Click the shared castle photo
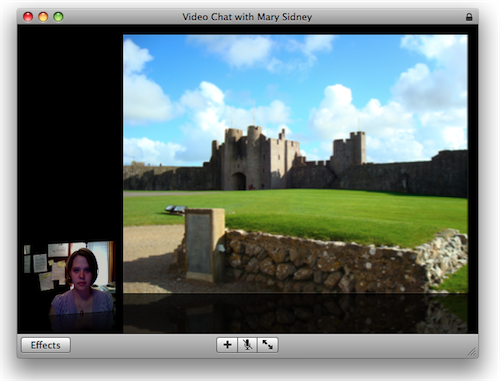Screen dimensions: 500x381 pos(295,164)
